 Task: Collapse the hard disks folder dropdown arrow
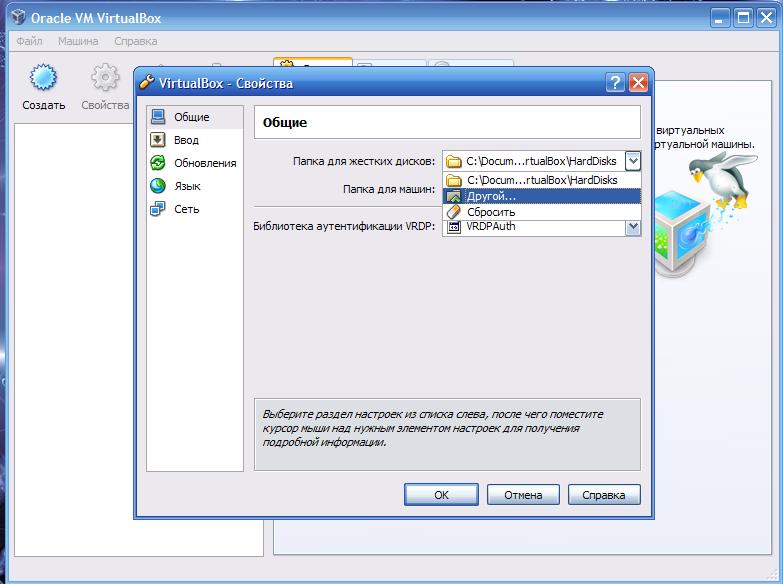tap(633, 161)
